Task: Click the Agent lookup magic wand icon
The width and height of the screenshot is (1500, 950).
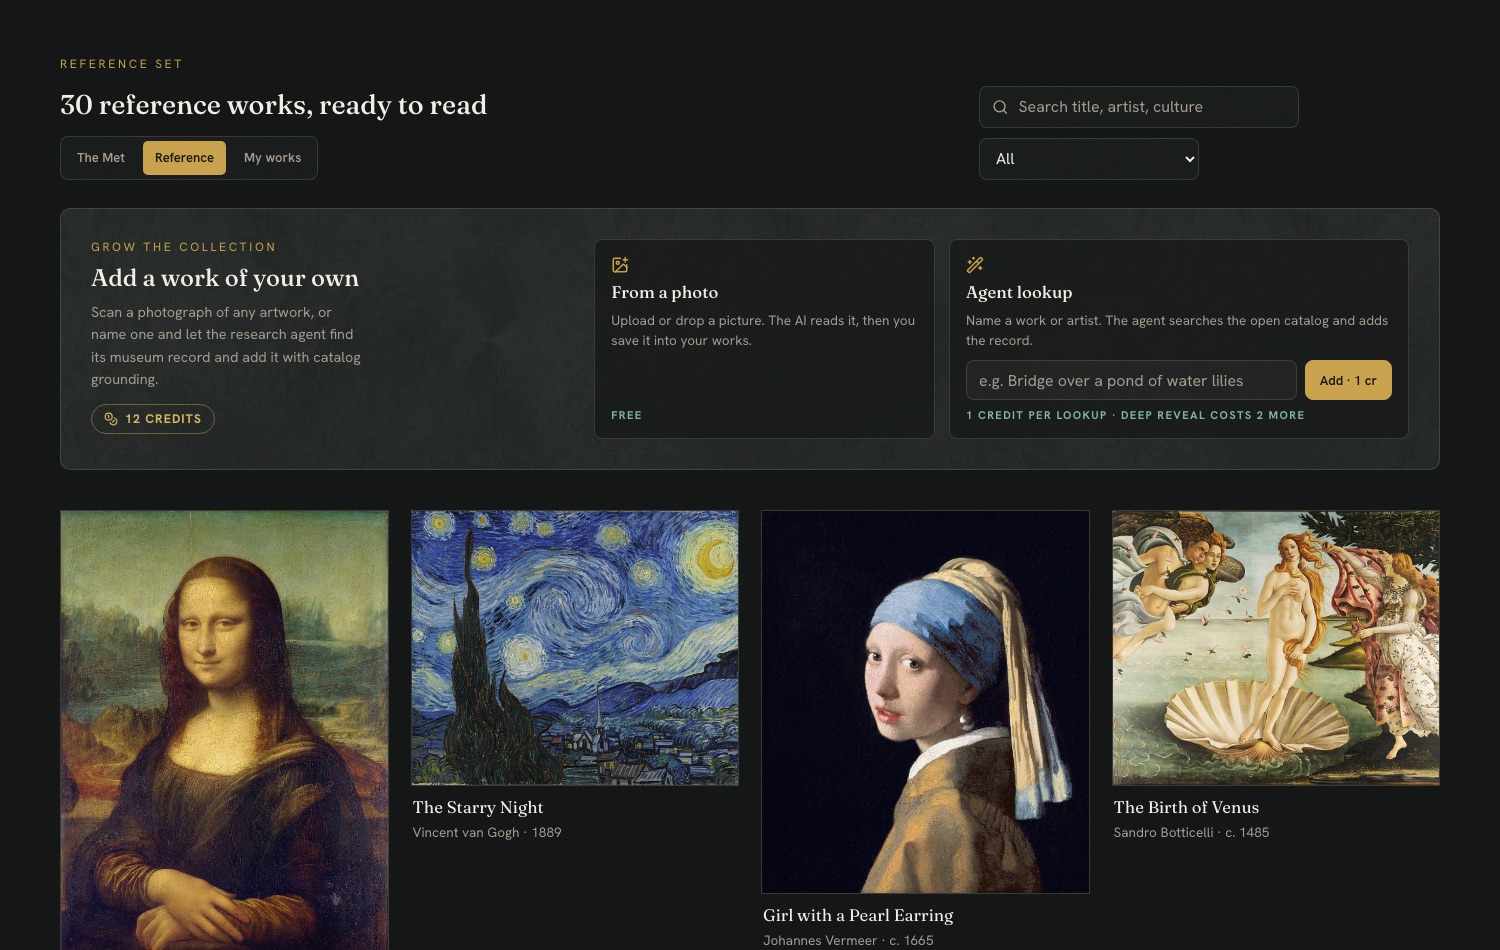Action: 975,265
